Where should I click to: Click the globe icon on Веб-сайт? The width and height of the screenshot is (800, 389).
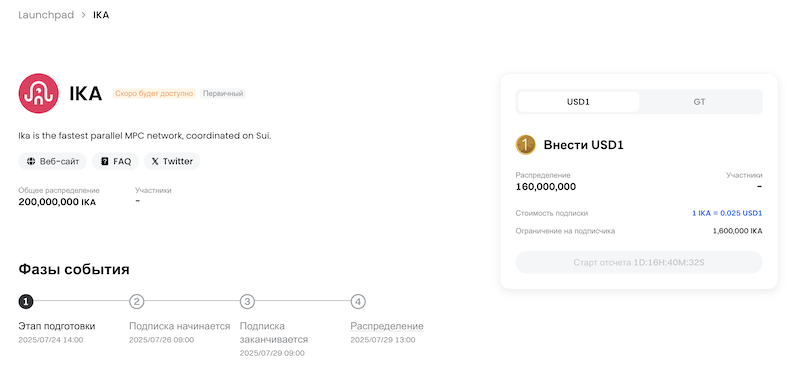[31, 161]
